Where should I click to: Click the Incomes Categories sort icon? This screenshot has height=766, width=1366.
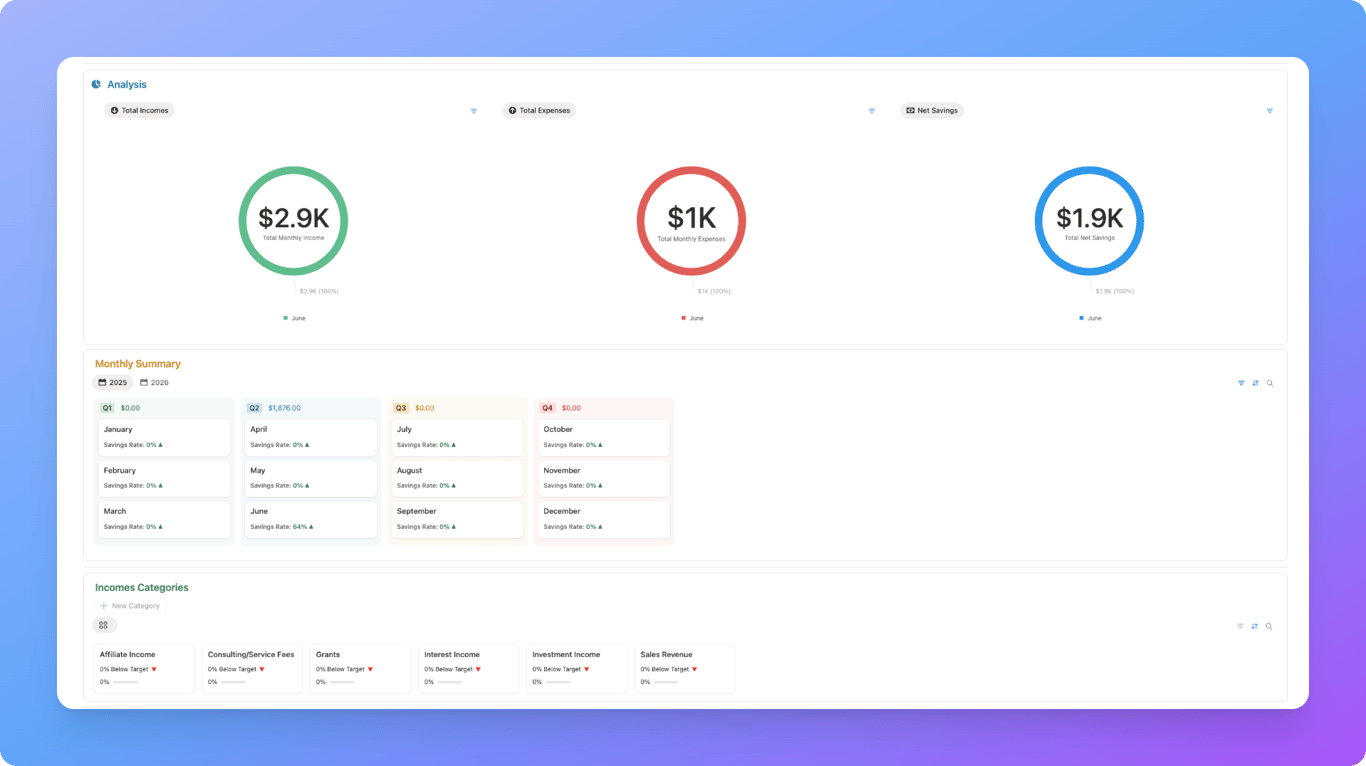1255,626
